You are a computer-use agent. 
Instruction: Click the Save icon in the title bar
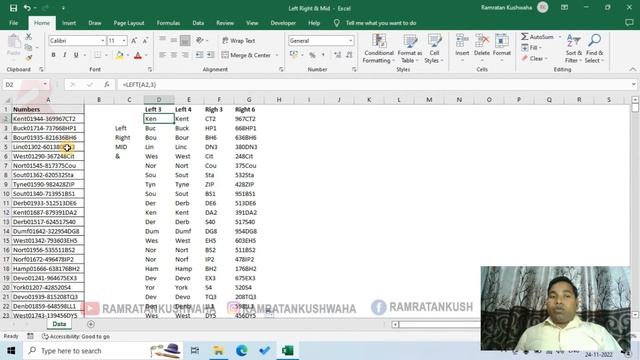(x=13, y=8)
